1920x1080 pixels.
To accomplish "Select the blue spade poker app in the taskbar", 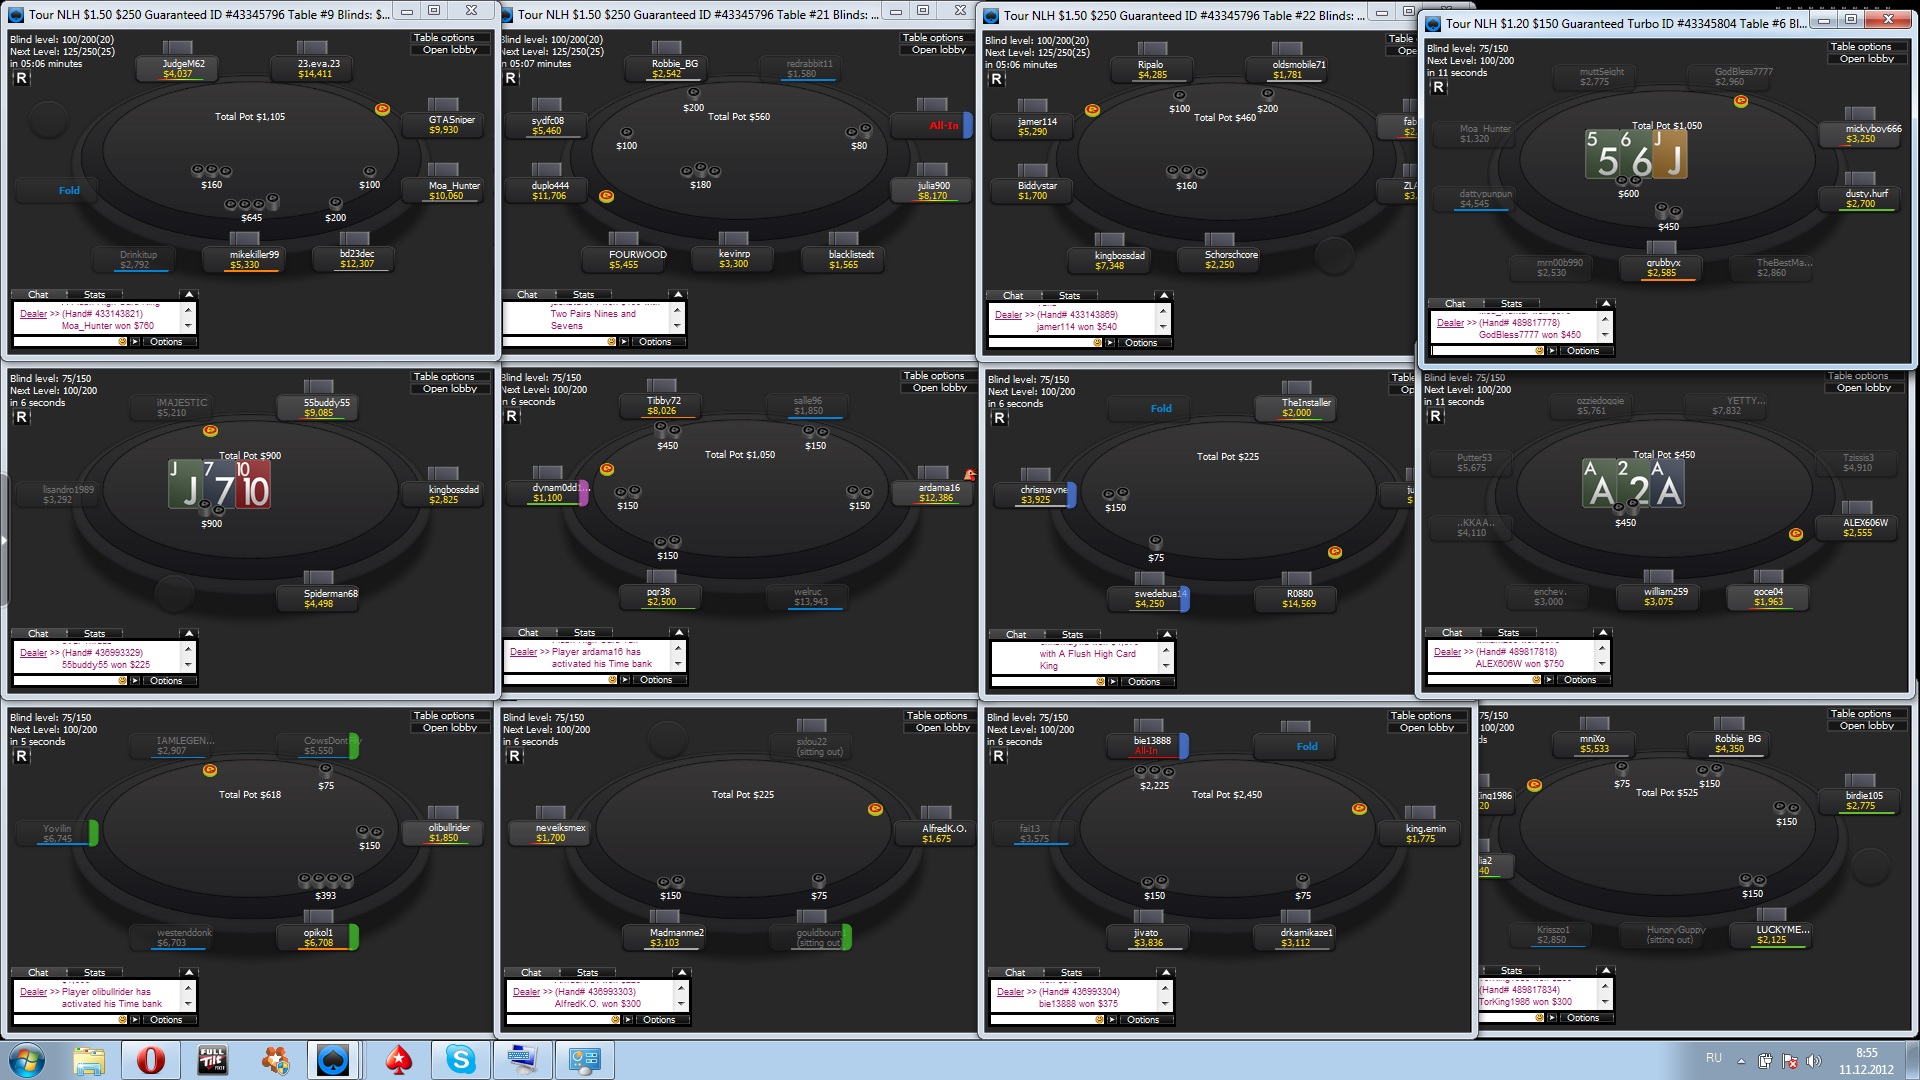I will (333, 1060).
